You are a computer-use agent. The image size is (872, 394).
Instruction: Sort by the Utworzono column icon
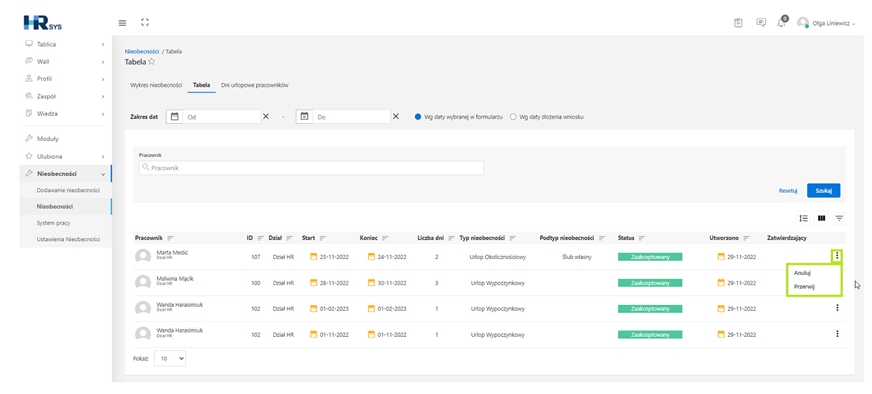point(746,238)
